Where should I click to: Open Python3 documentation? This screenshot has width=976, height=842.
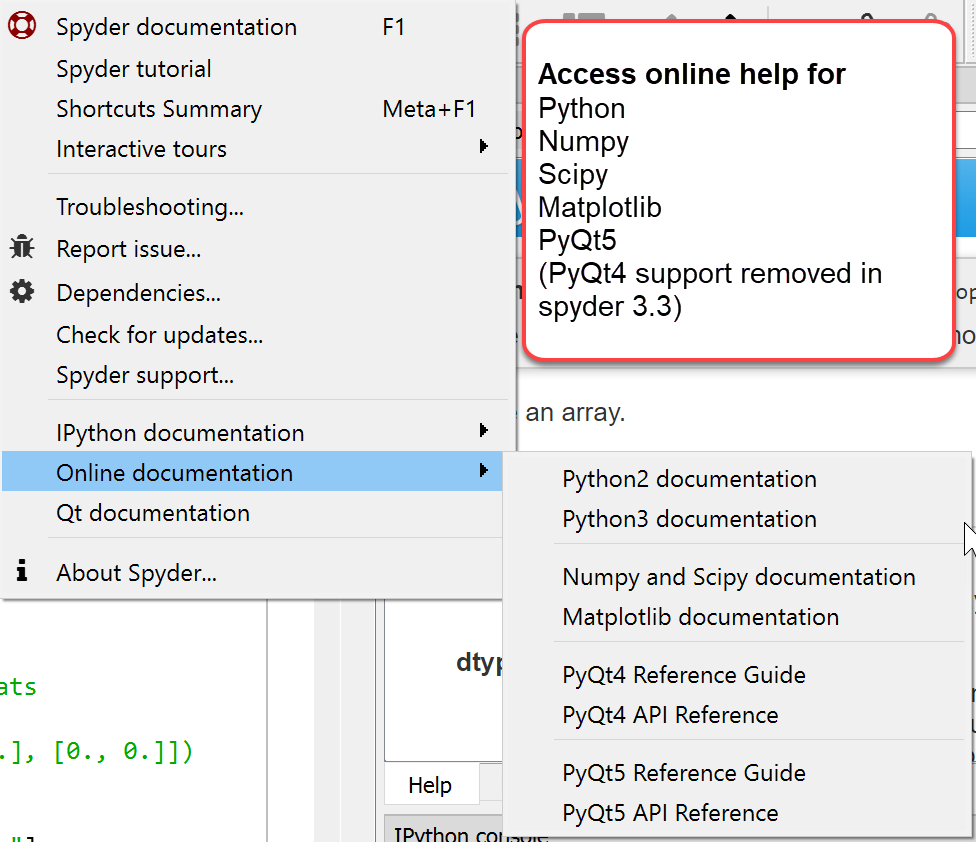(738, 519)
